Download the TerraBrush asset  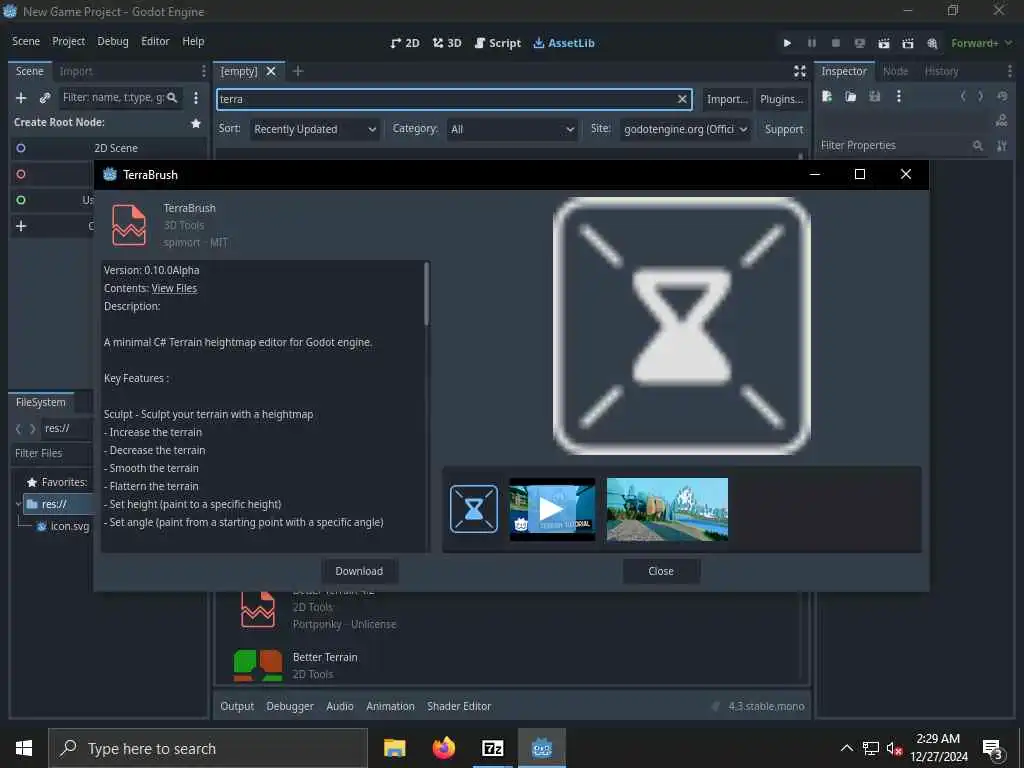click(359, 571)
